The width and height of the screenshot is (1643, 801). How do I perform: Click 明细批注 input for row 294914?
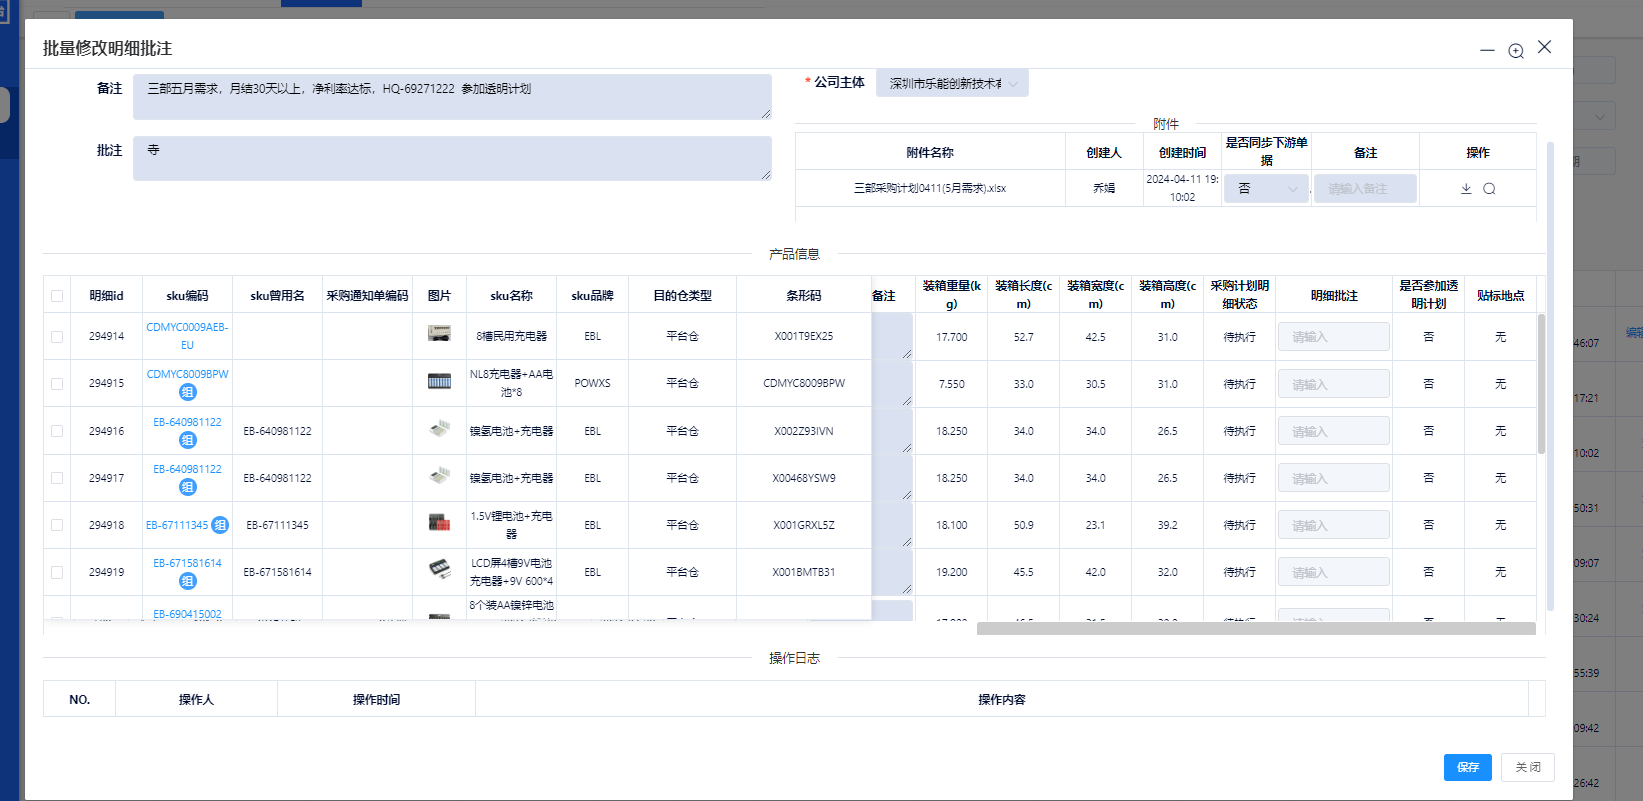tap(1333, 337)
